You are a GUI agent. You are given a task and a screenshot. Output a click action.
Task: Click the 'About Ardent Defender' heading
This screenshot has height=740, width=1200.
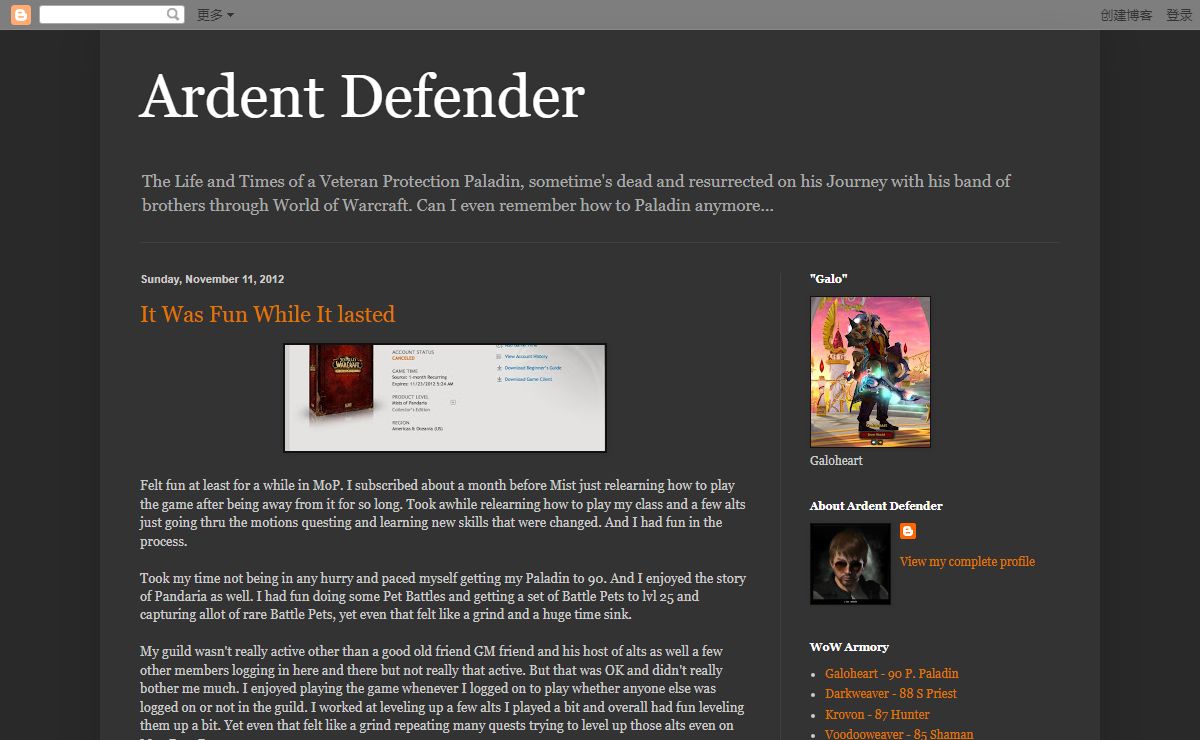point(876,506)
